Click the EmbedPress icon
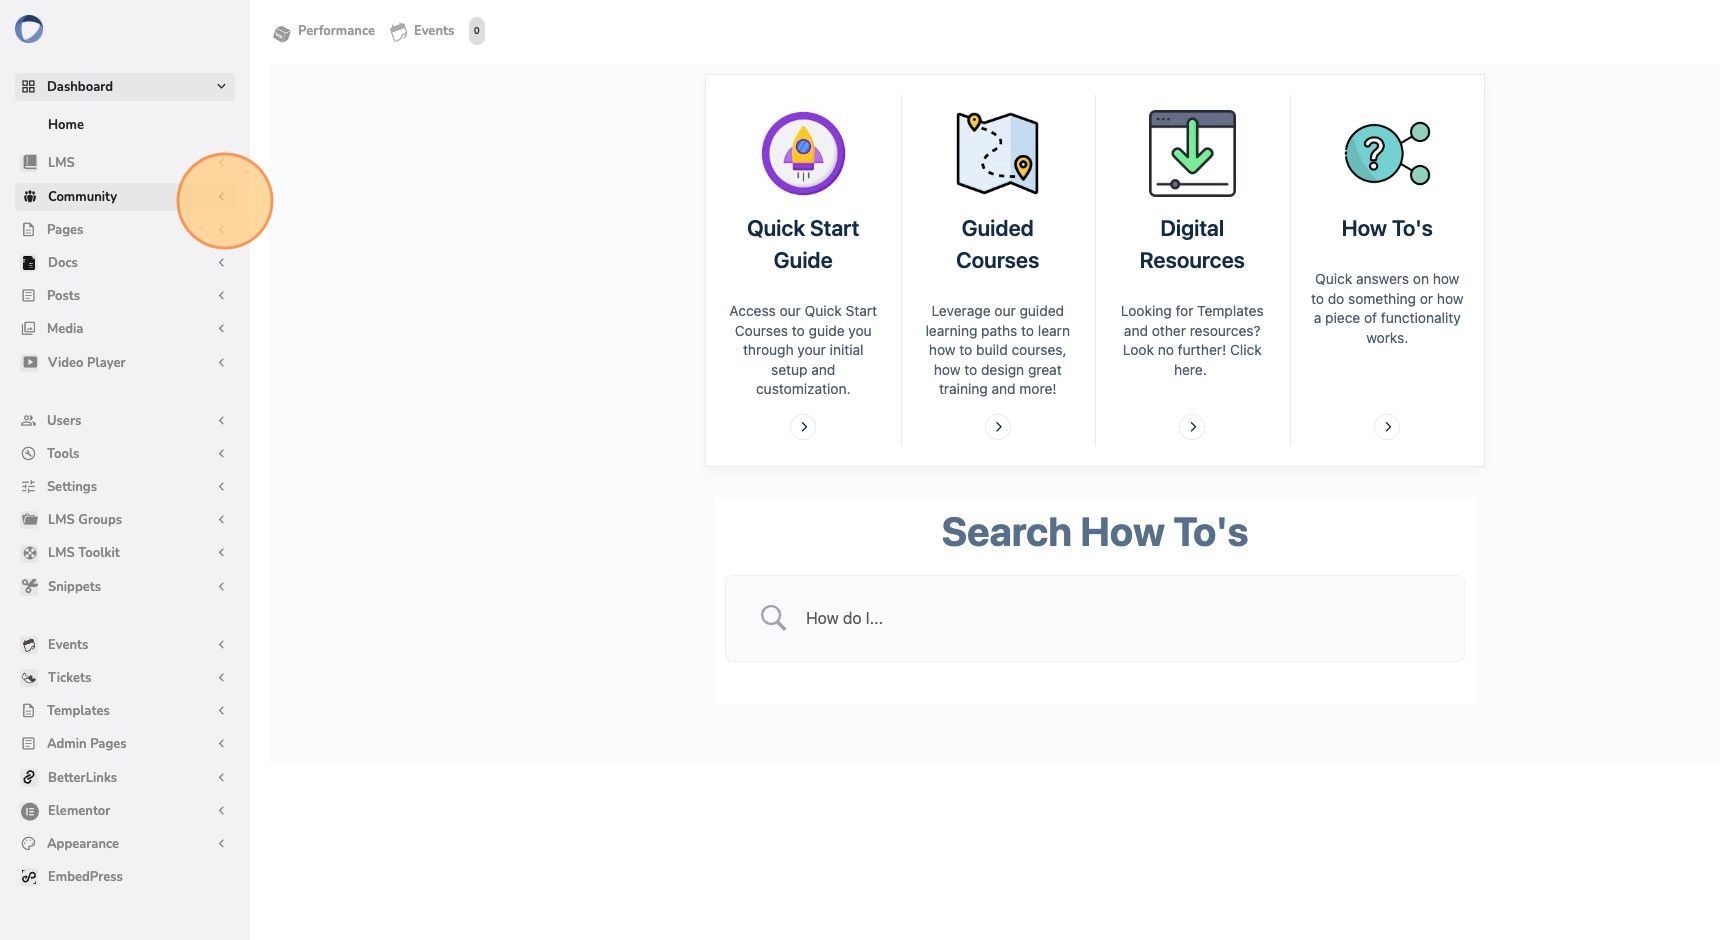 [30, 877]
